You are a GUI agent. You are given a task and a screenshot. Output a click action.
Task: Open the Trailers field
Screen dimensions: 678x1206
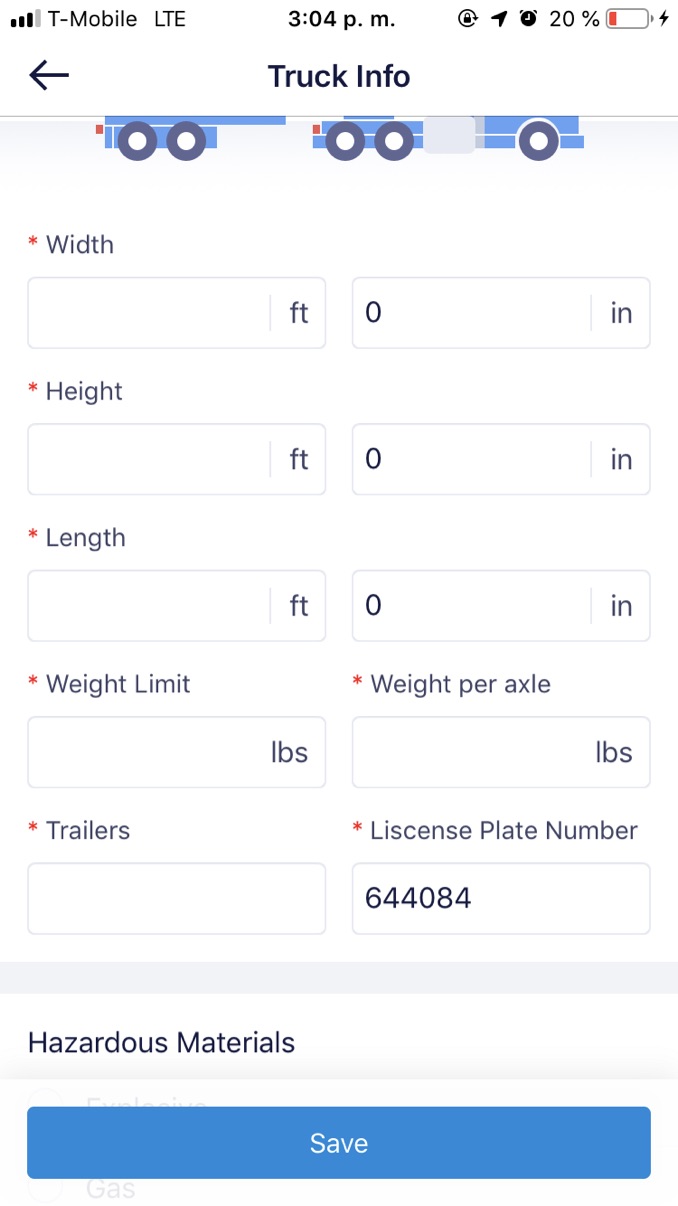pos(176,898)
